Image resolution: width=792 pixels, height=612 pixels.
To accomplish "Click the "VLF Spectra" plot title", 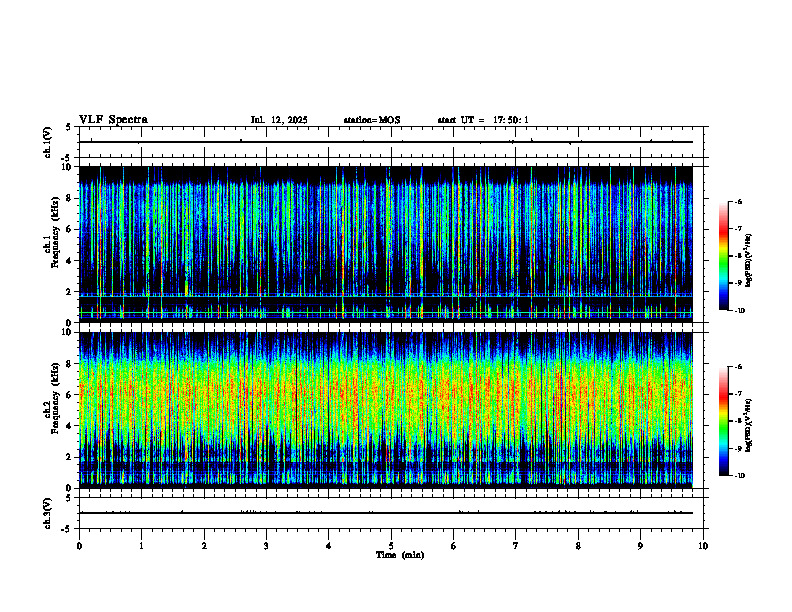I will 113,120.
